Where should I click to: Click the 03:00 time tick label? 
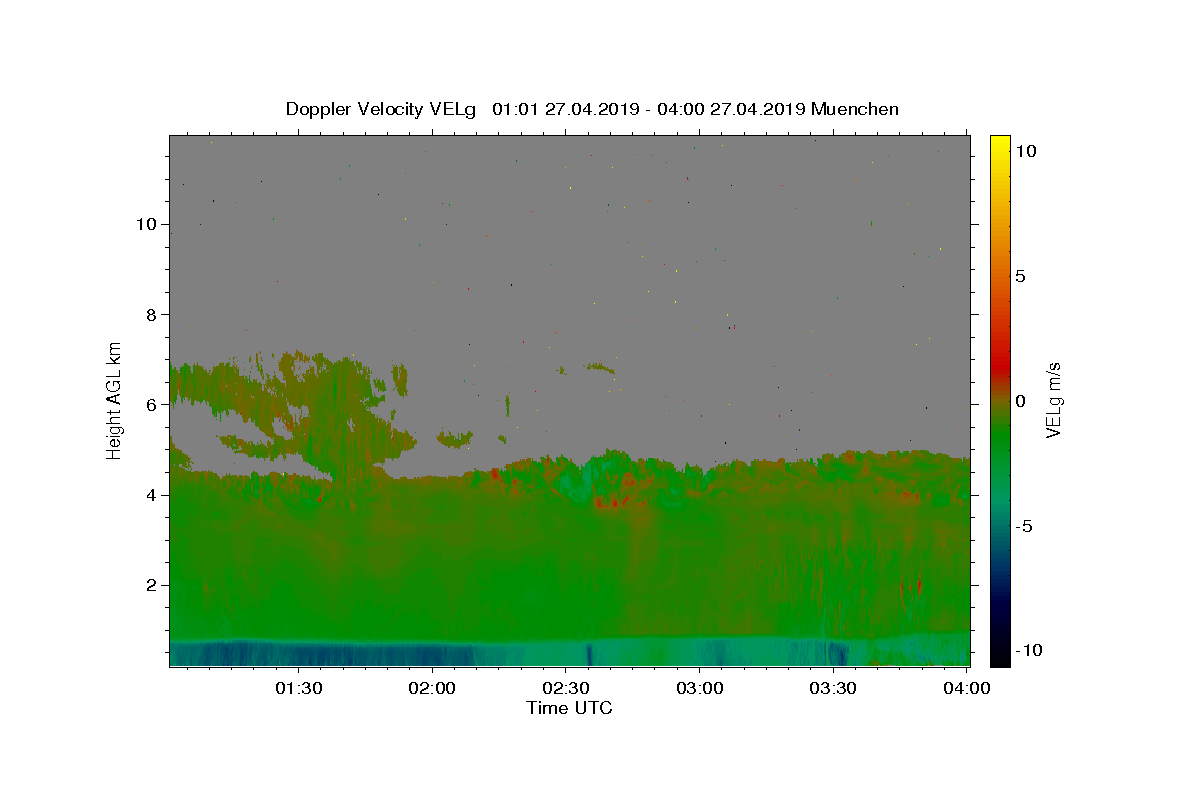click(x=700, y=688)
